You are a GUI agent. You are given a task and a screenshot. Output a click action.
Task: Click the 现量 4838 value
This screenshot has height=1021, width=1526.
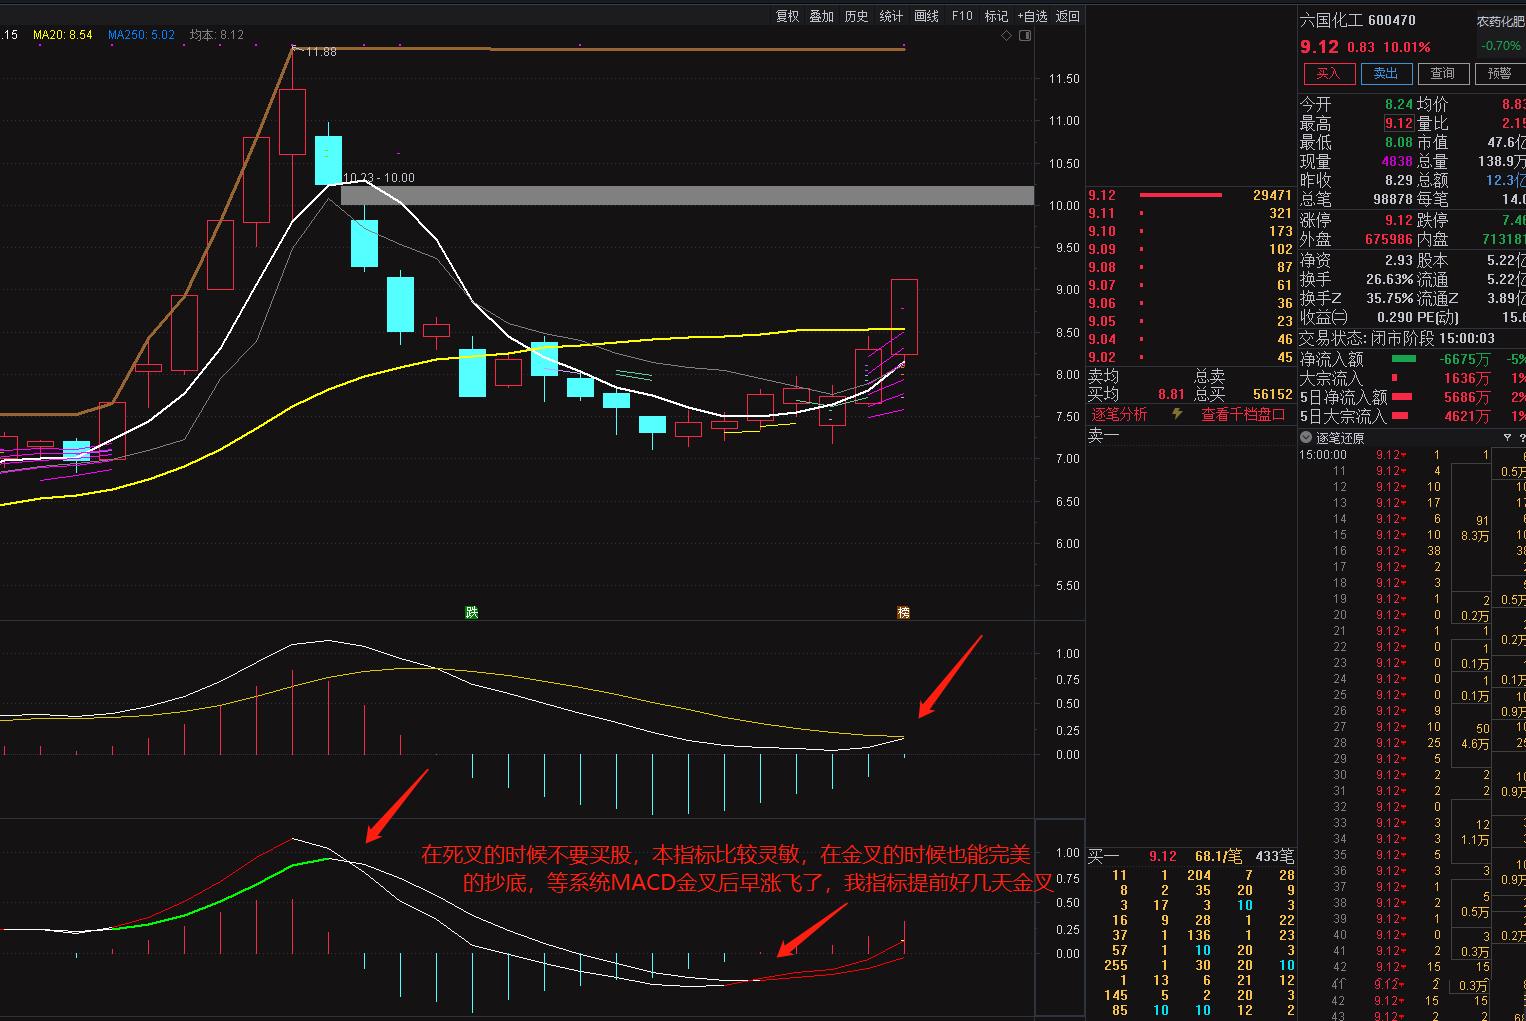pos(1397,161)
